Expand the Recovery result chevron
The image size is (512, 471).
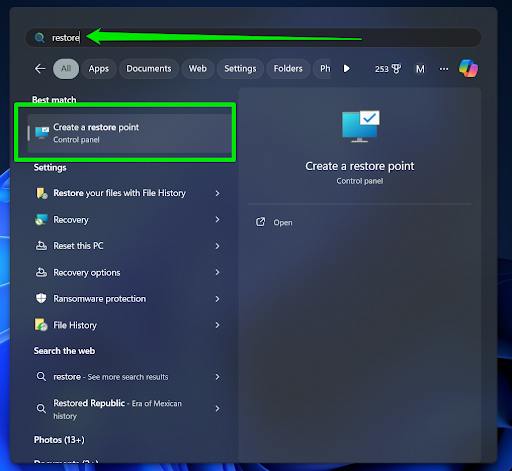(217, 219)
